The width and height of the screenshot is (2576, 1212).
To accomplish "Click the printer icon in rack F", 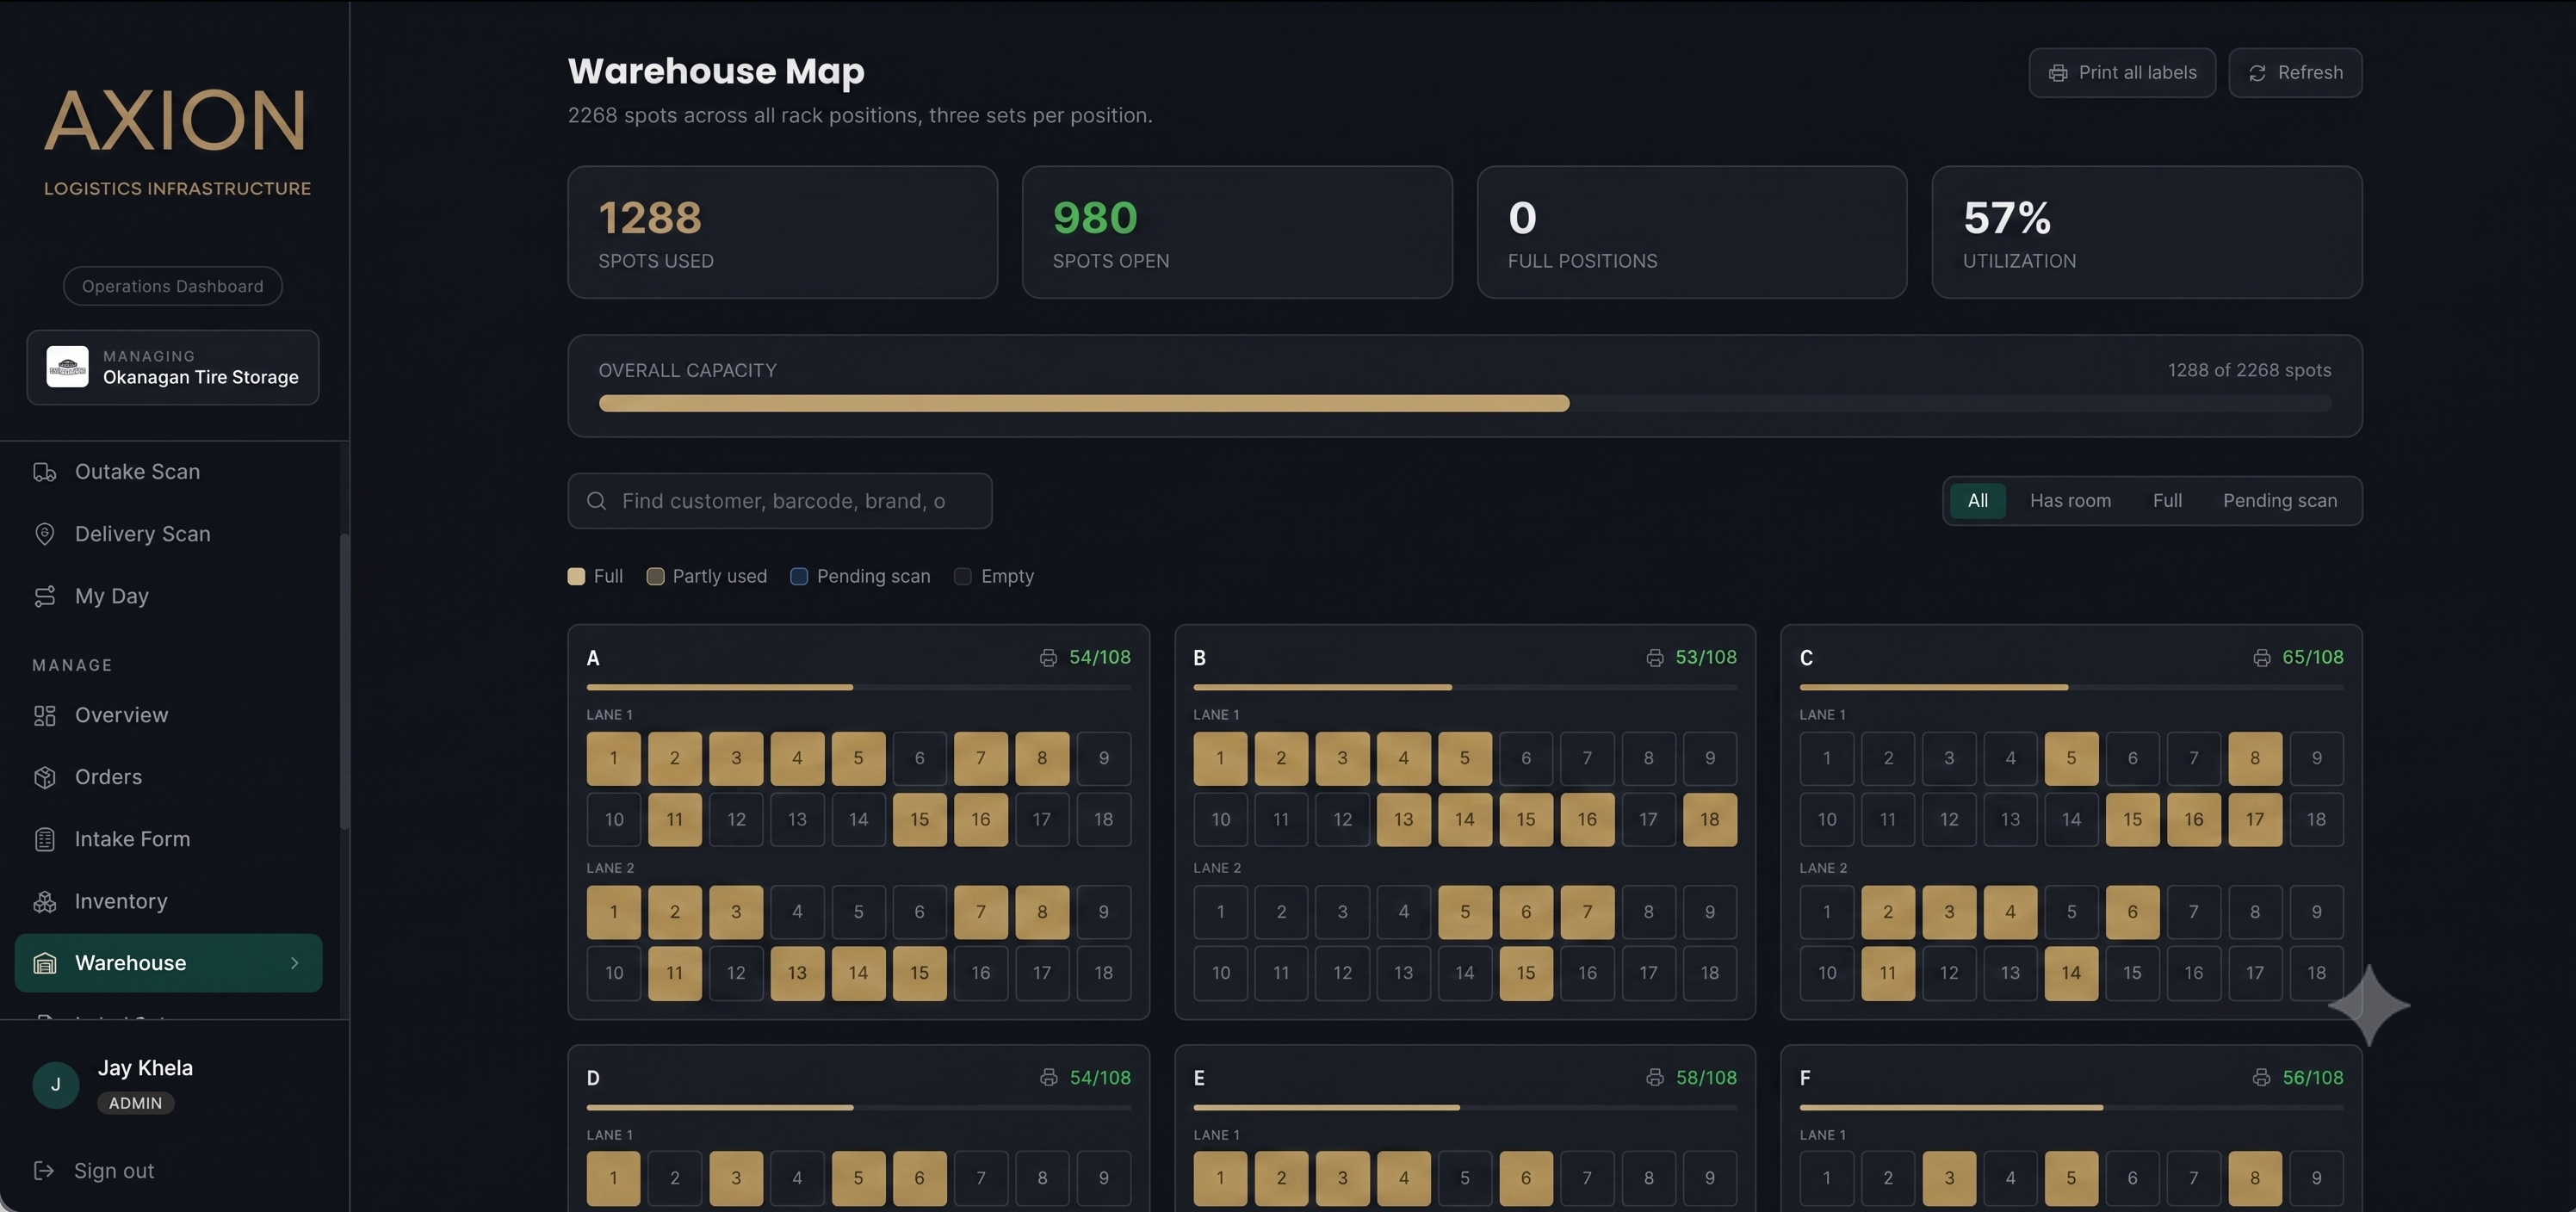I will pyautogui.click(x=2261, y=1078).
